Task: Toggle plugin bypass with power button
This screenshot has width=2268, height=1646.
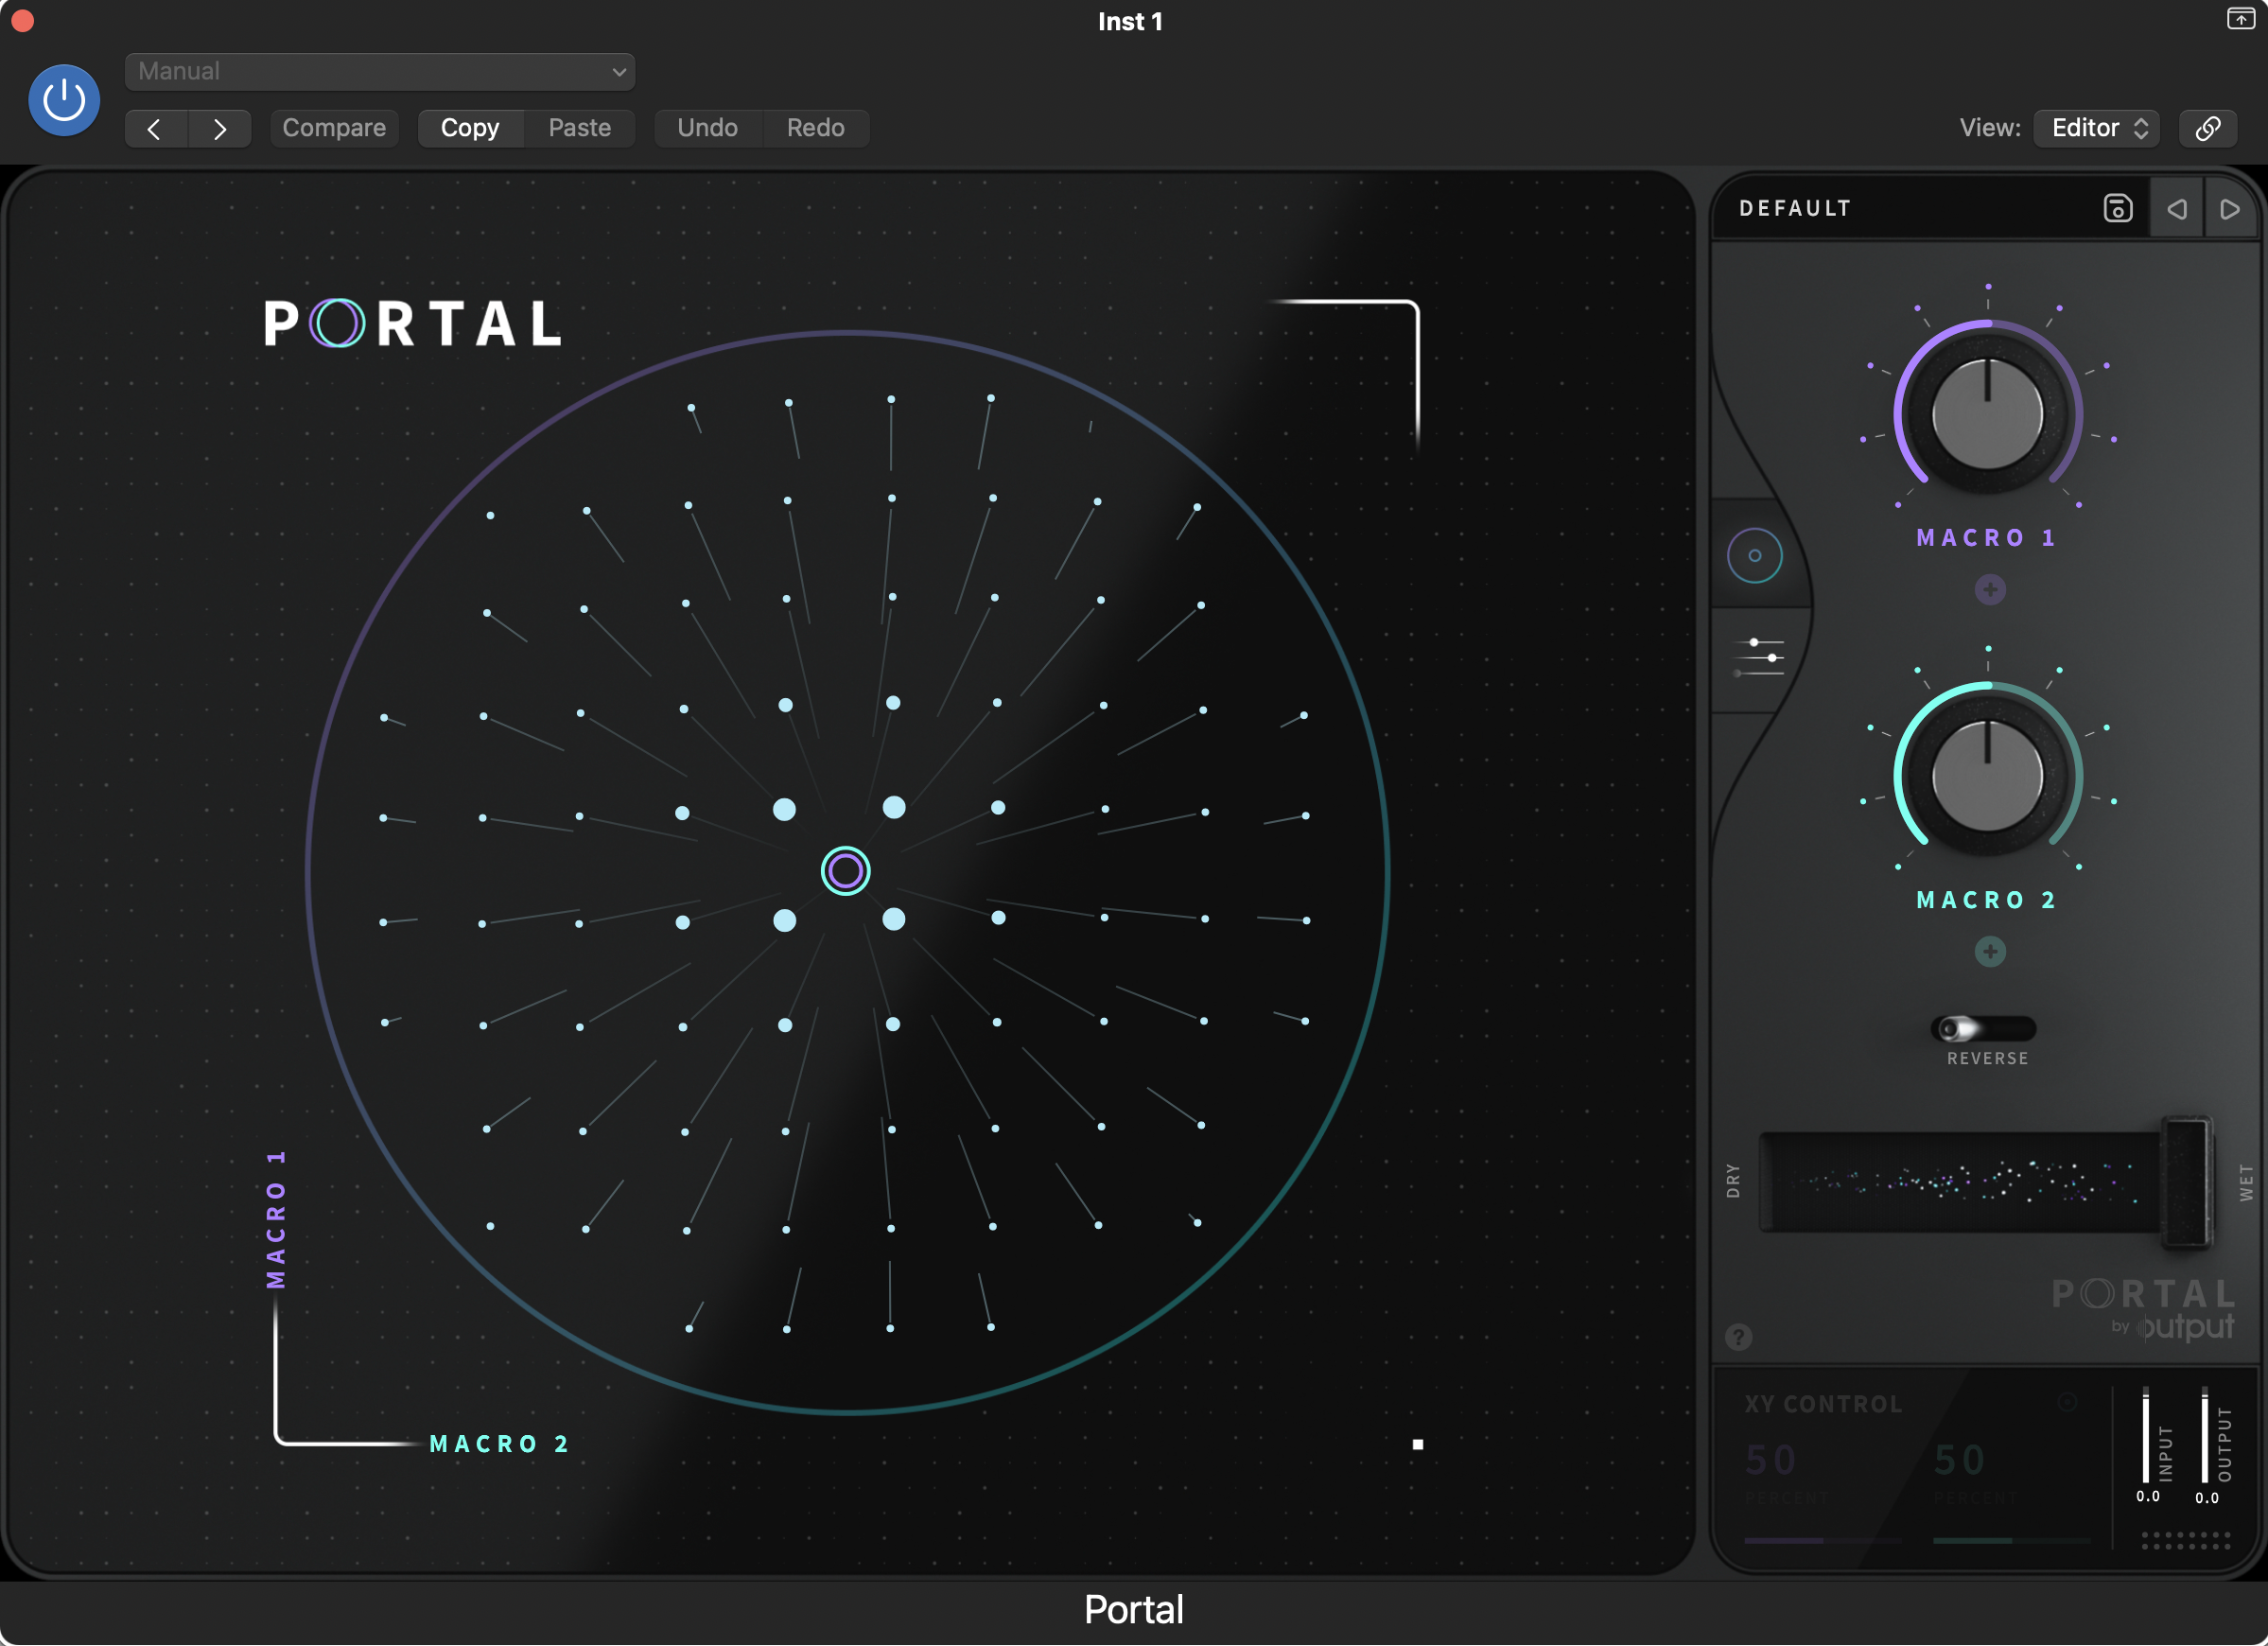Action: (63, 100)
